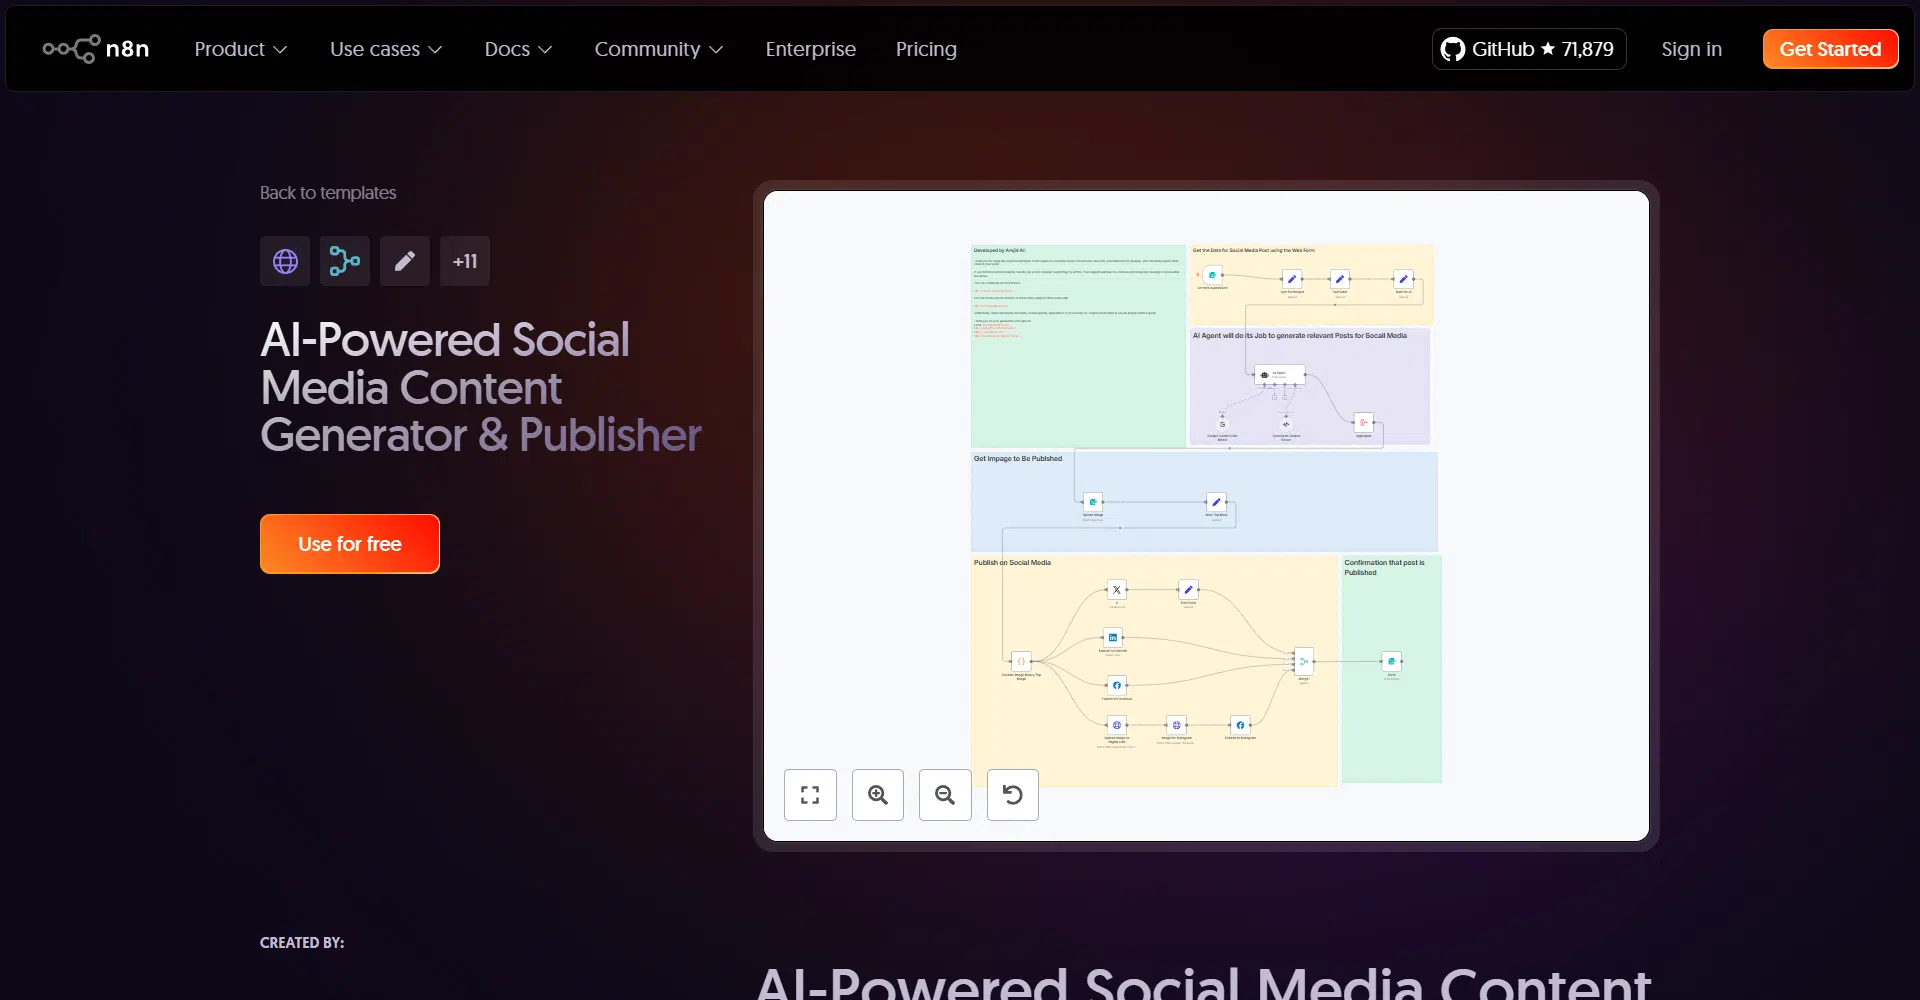Viewport: 1920px width, 1000px height.
Task: Click Sign in link in header
Action: pyautogui.click(x=1691, y=49)
